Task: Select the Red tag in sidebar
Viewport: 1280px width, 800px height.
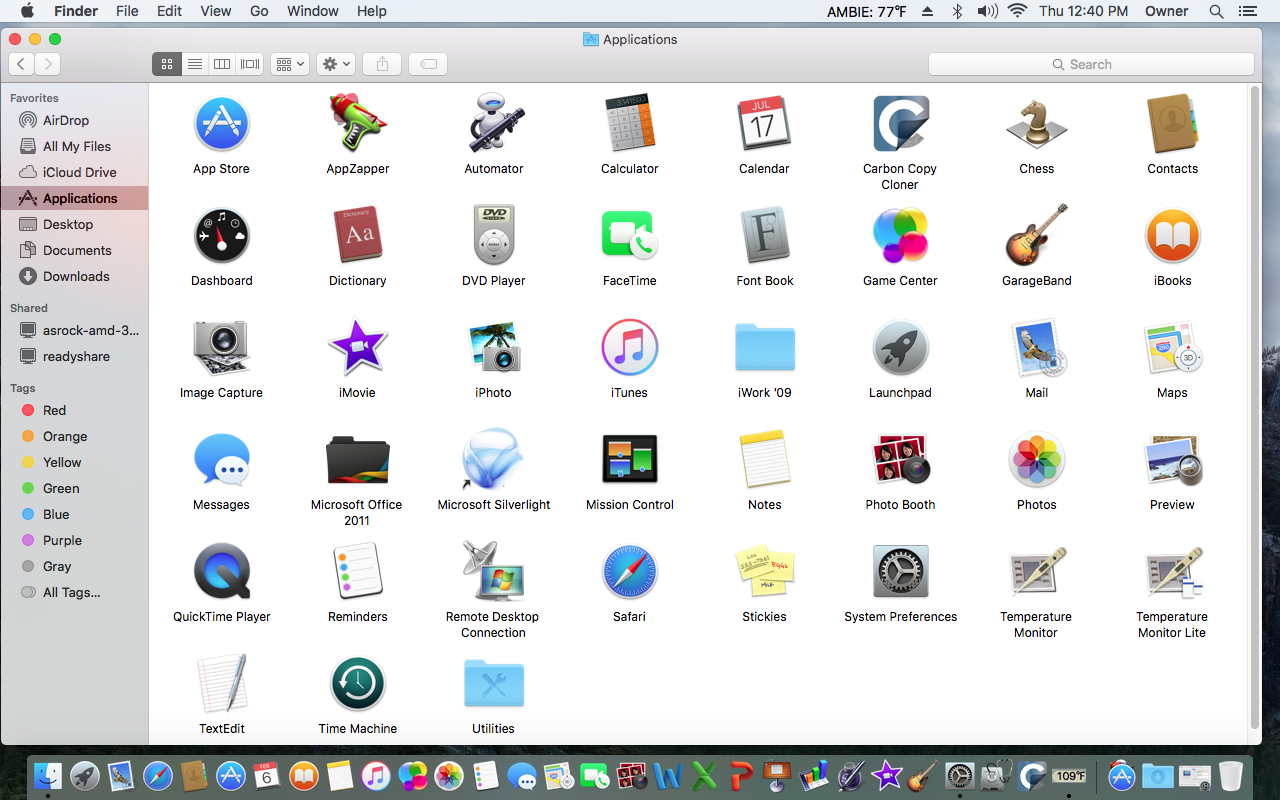Action: click(x=54, y=410)
